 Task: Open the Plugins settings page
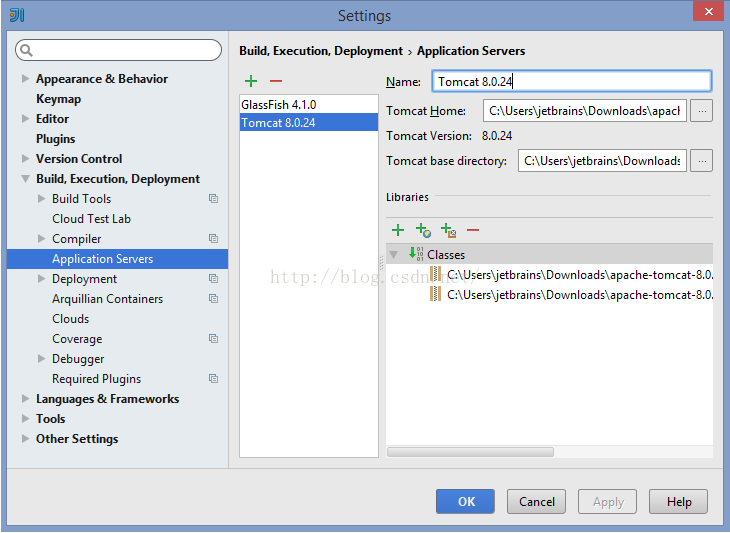[55, 139]
